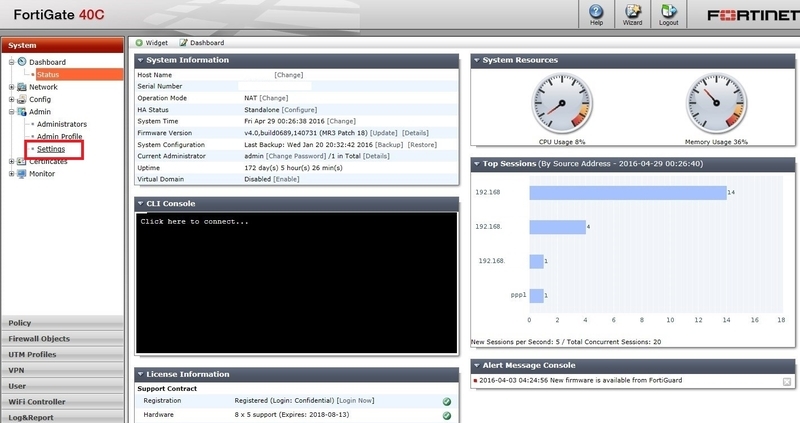Click Change Password link

296,156
